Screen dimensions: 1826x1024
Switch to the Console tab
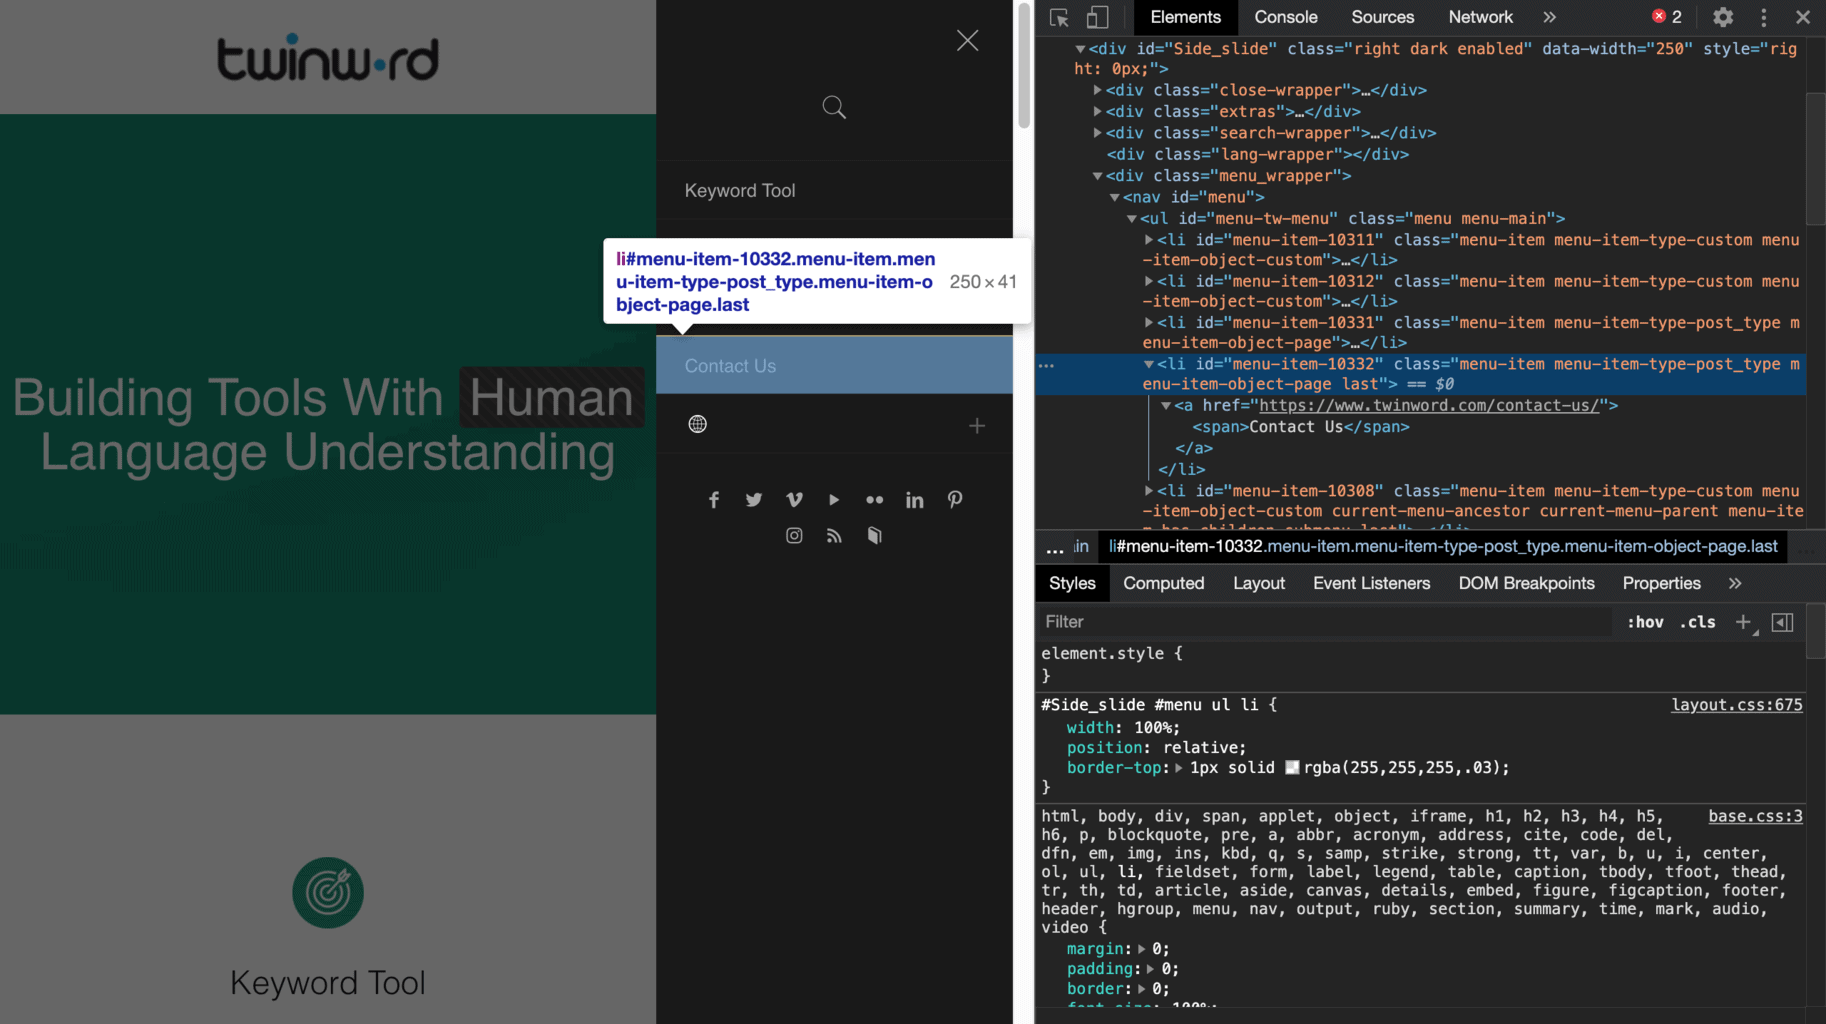point(1285,17)
